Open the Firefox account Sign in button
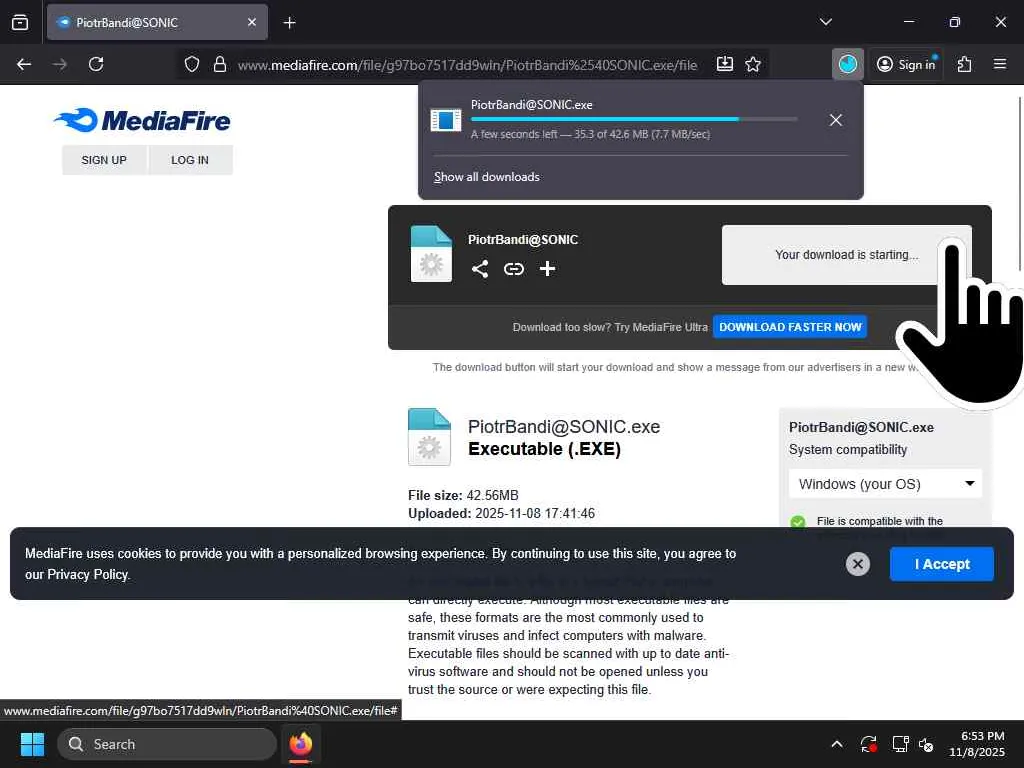1024x768 pixels. coord(906,64)
